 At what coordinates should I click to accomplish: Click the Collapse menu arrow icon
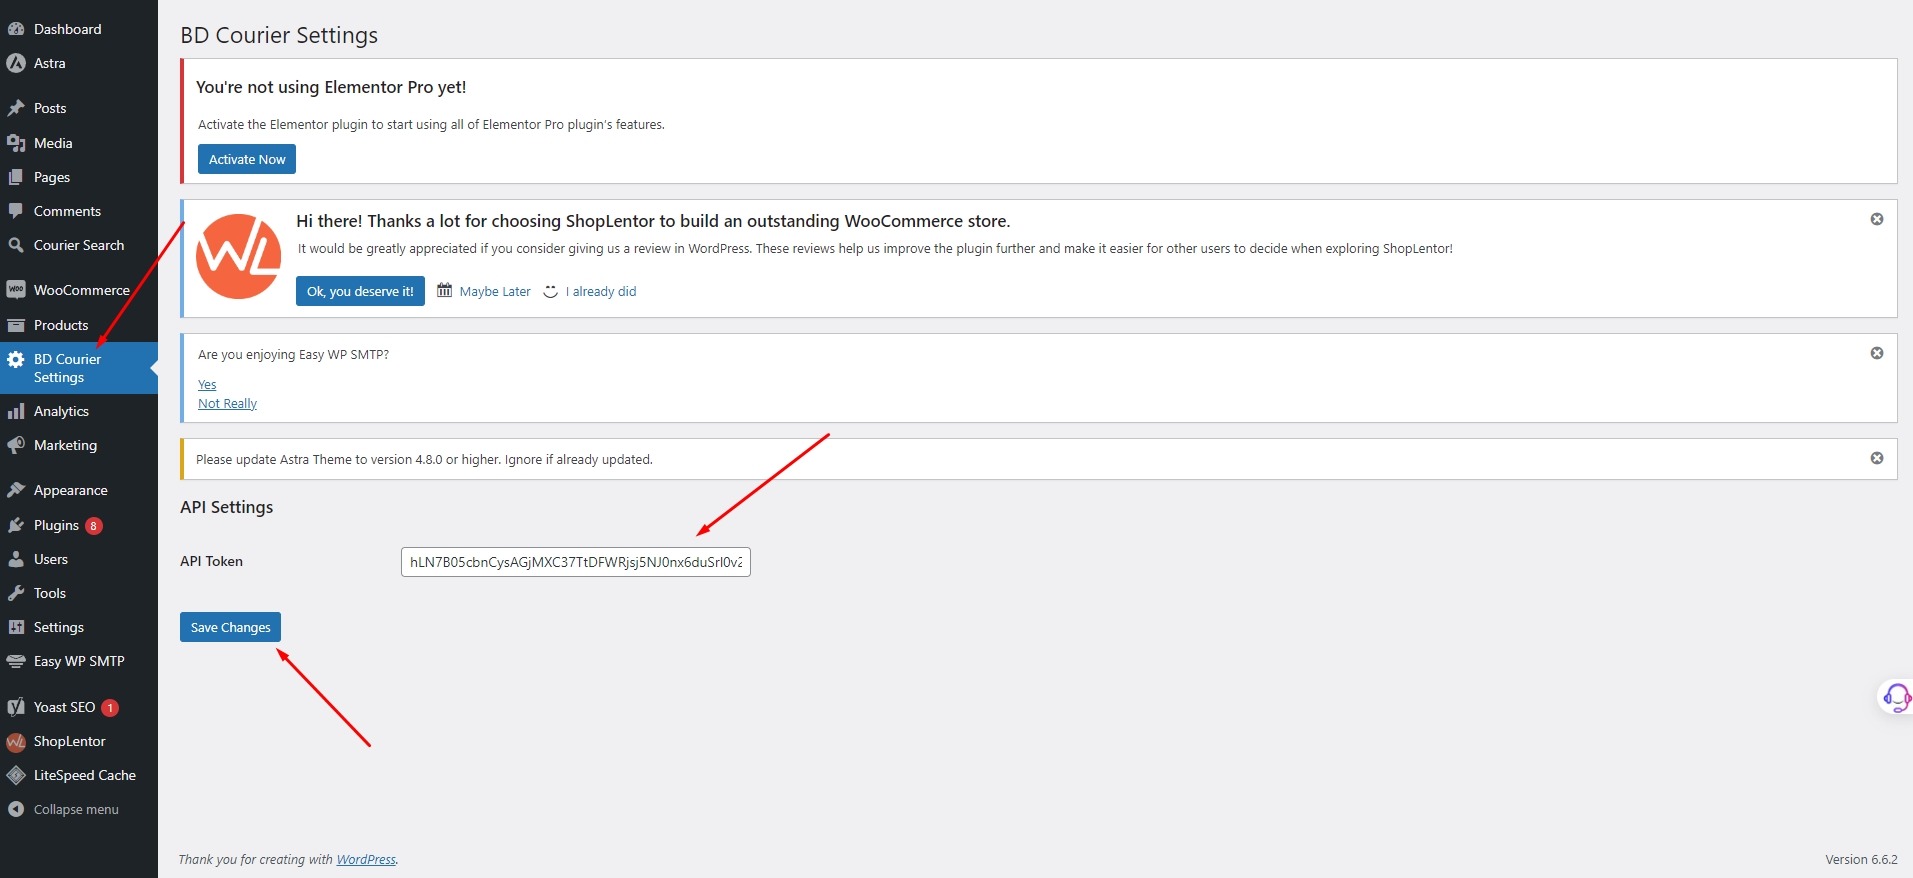[x=16, y=809]
